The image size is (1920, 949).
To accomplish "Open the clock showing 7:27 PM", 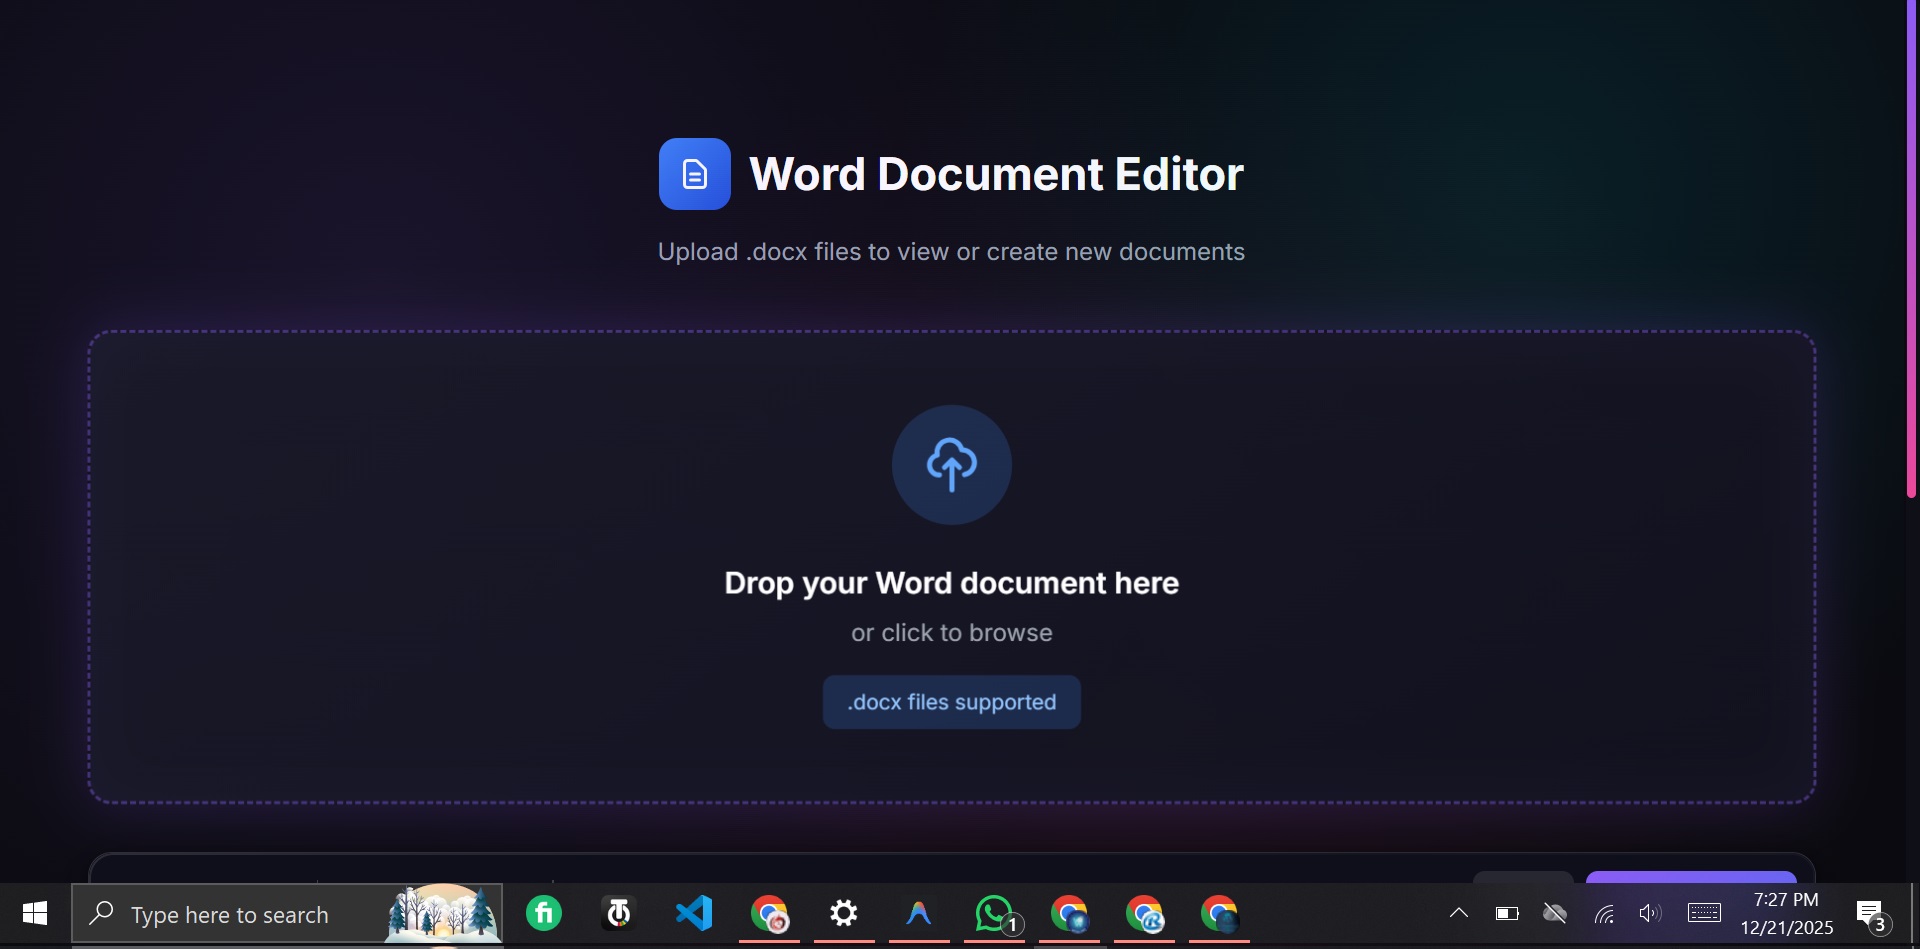I will pos(1786,914).
